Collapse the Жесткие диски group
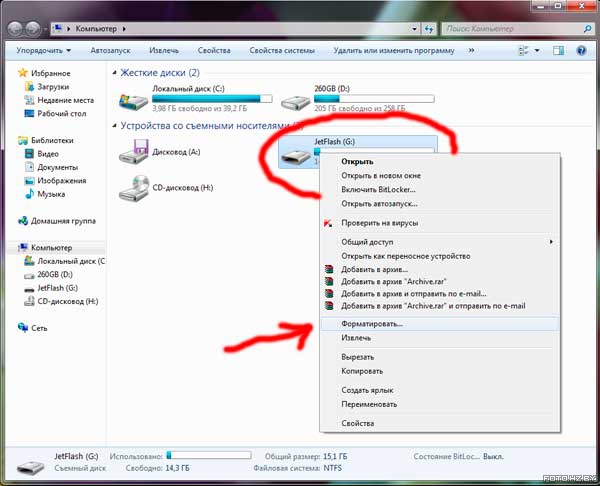This screenshot has height=486, width=600. (x=114, y=73)
